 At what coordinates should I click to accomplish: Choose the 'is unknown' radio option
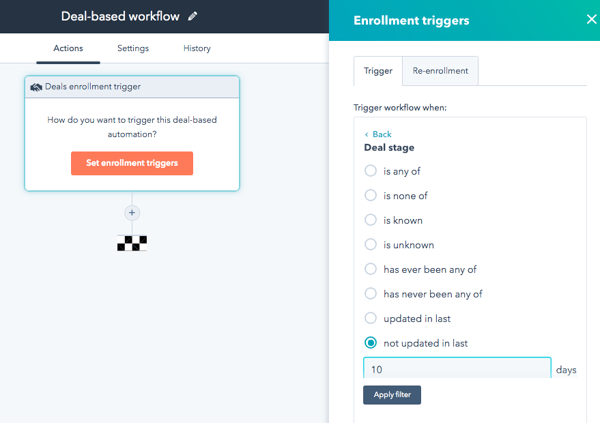(371, 245)
